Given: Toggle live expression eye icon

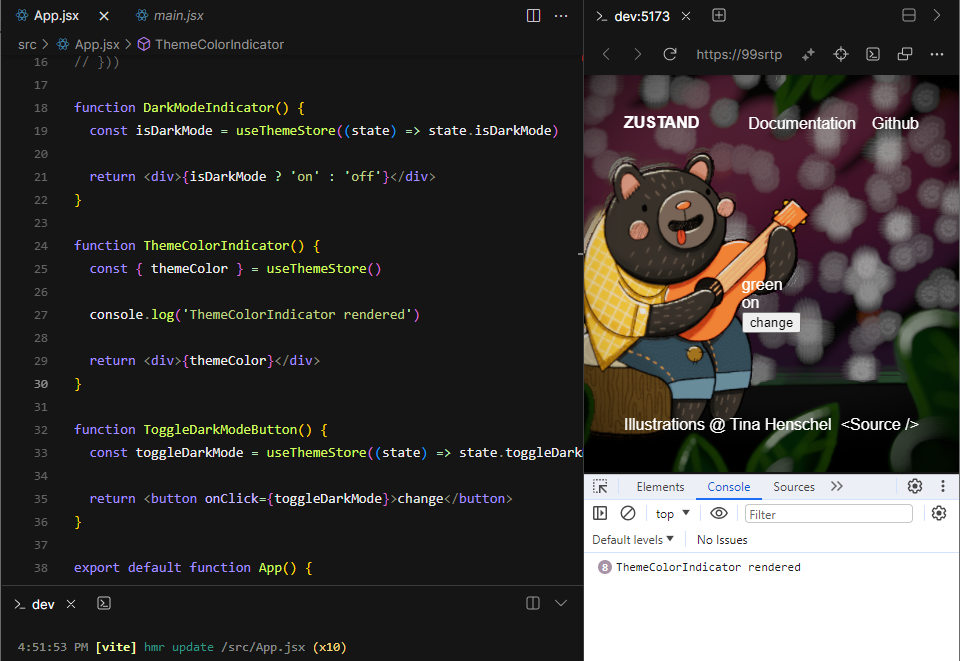Looking at the screenshot, I should (719, 513).
